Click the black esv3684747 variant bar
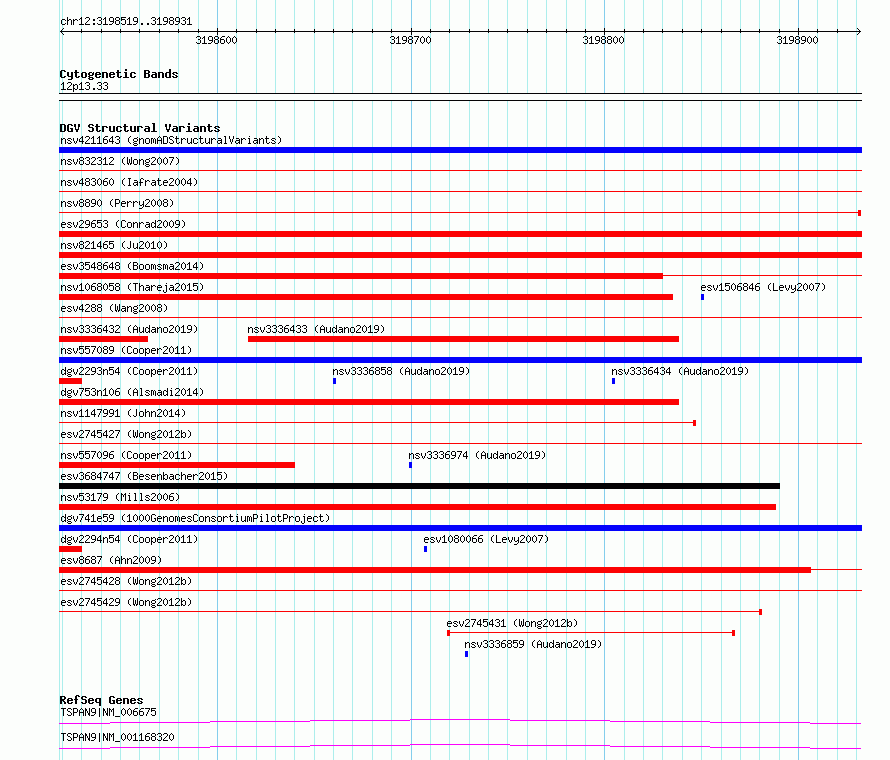Screen dimensions: 890x760 [x=419, y=486]
